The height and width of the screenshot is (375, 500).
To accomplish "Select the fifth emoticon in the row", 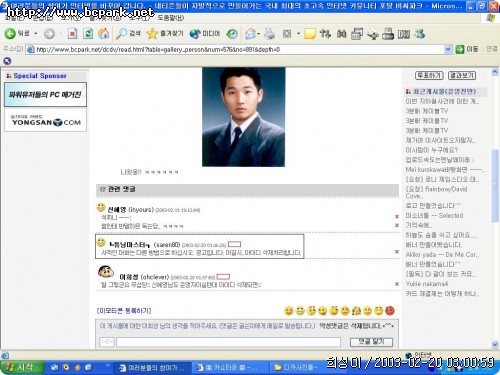I will click(334, 311).
